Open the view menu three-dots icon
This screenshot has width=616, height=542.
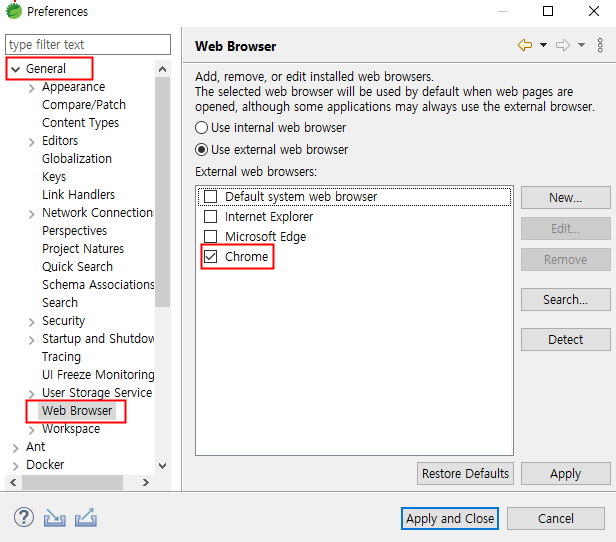tap(600, 46)
